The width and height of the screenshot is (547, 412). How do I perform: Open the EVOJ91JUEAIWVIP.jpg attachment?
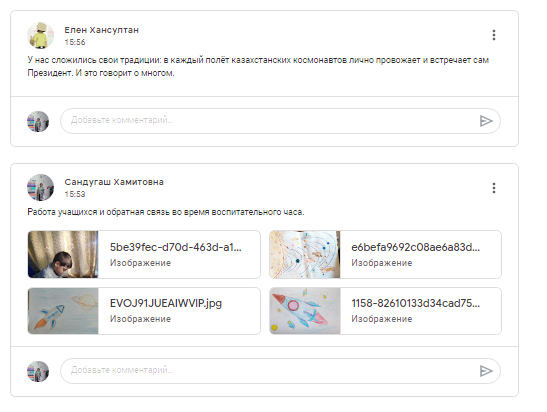click(144, 311)
